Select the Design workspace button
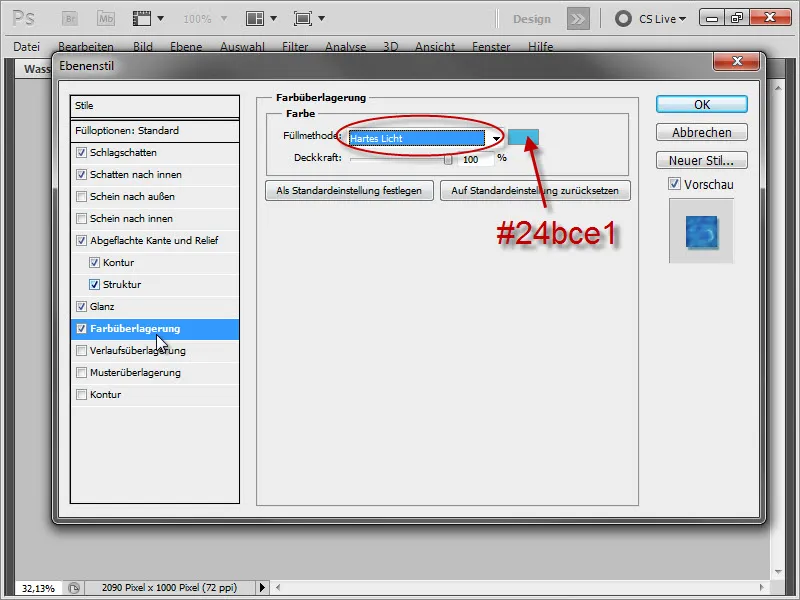Viewport: 800px width, 600px height. coord(532,19)
